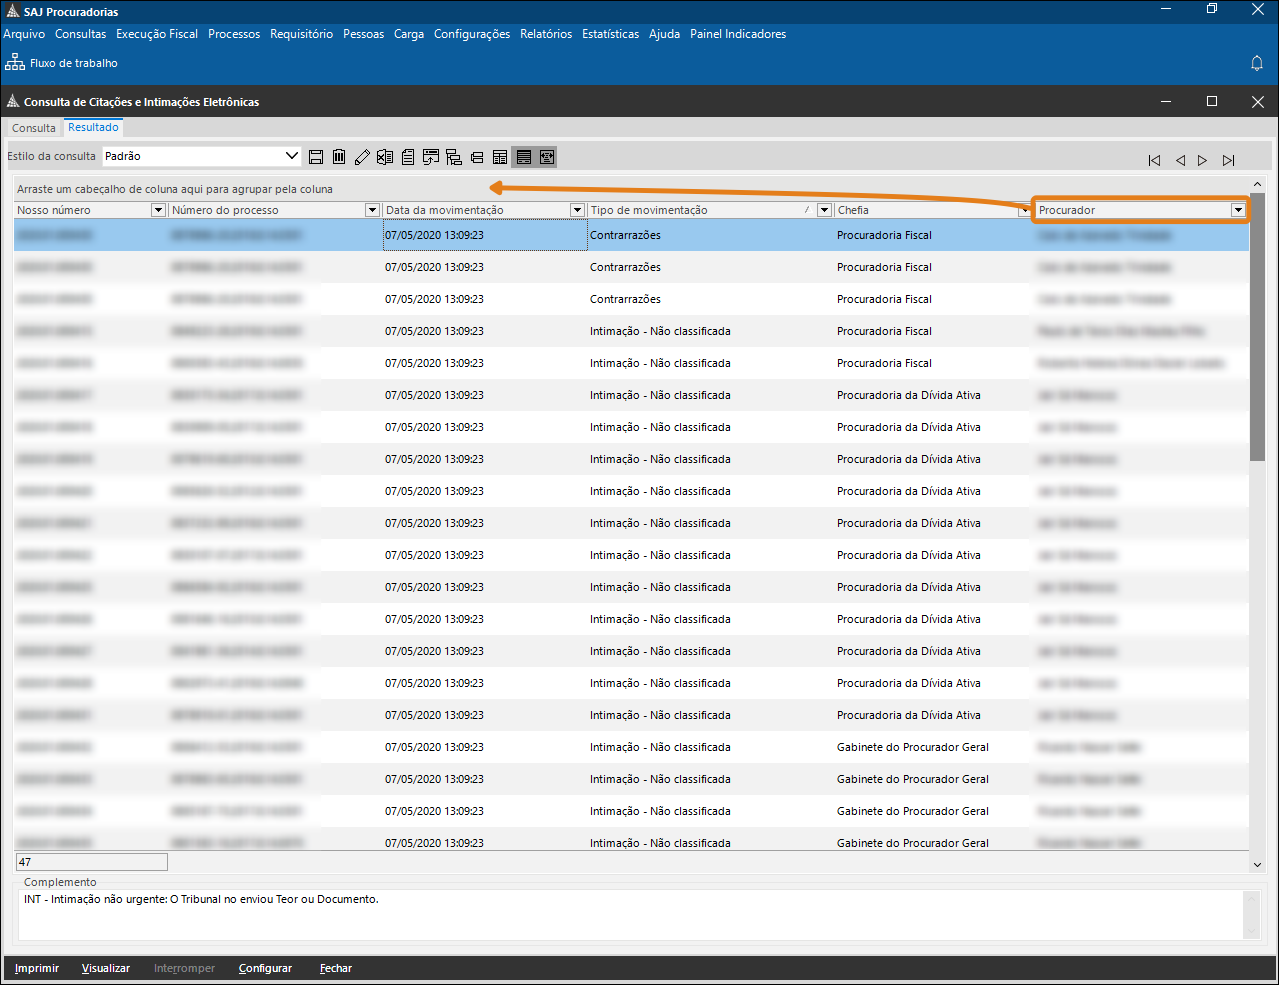
Task: Open filter dropdown on Data da movimentação column
Action: pyautogui.click(x=577, y=210)
